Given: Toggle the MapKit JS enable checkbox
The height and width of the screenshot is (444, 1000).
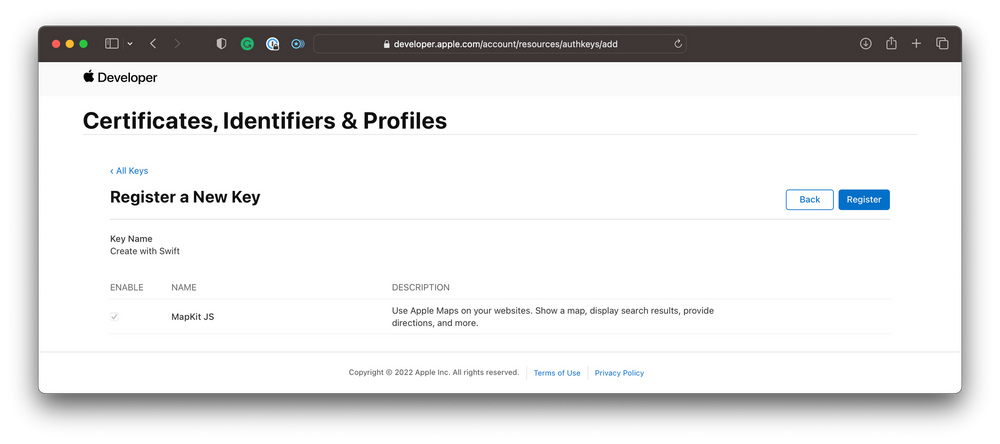Looking at the screenshot, I should 115,317.
